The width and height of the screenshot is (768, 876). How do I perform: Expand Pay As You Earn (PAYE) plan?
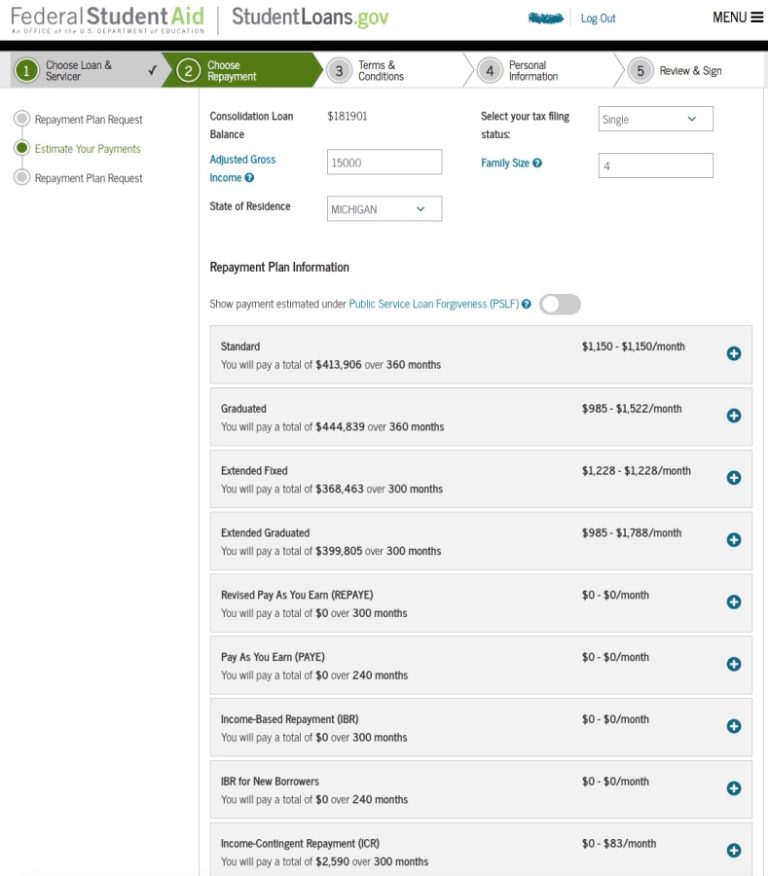[733, 664]
